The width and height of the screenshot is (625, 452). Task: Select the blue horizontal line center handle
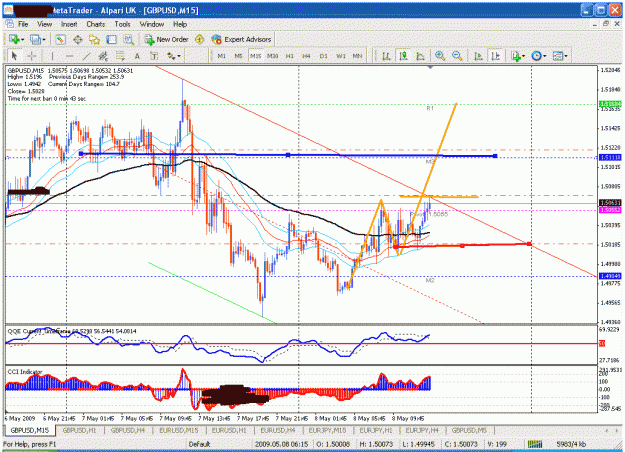tap(288, 155)
